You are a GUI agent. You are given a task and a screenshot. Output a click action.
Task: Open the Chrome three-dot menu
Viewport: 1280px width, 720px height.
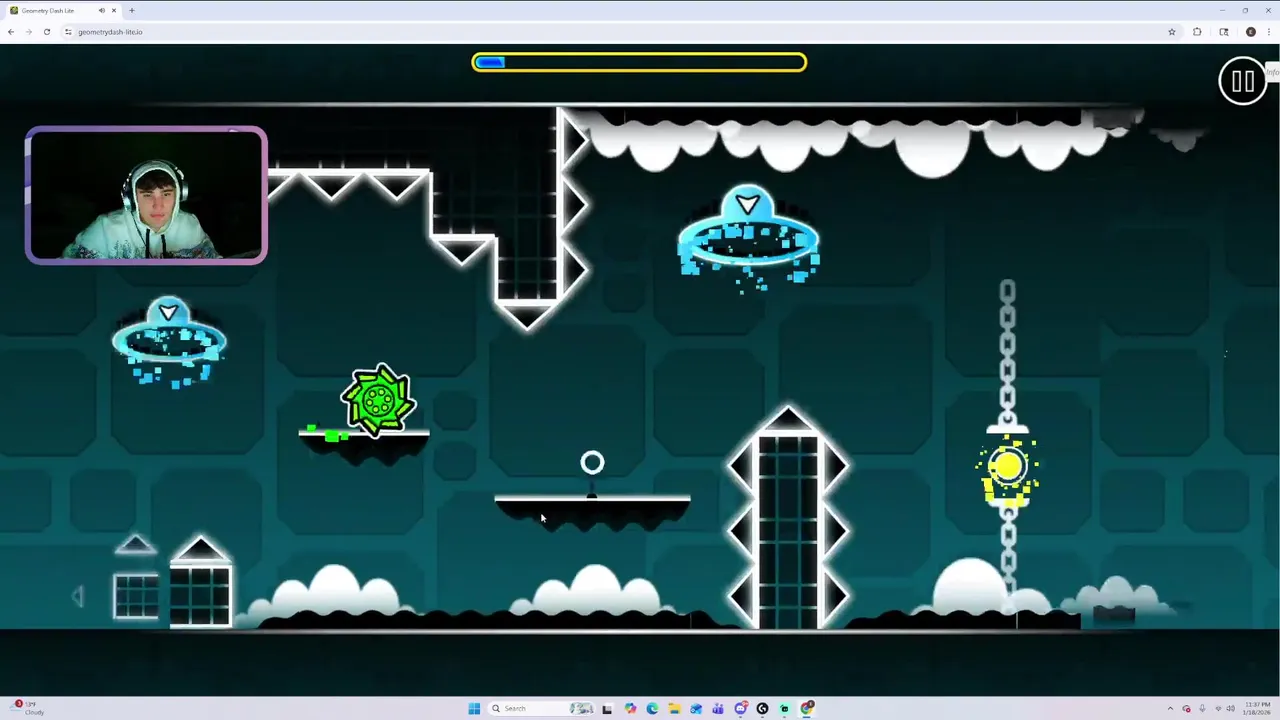click(1269, 32)
